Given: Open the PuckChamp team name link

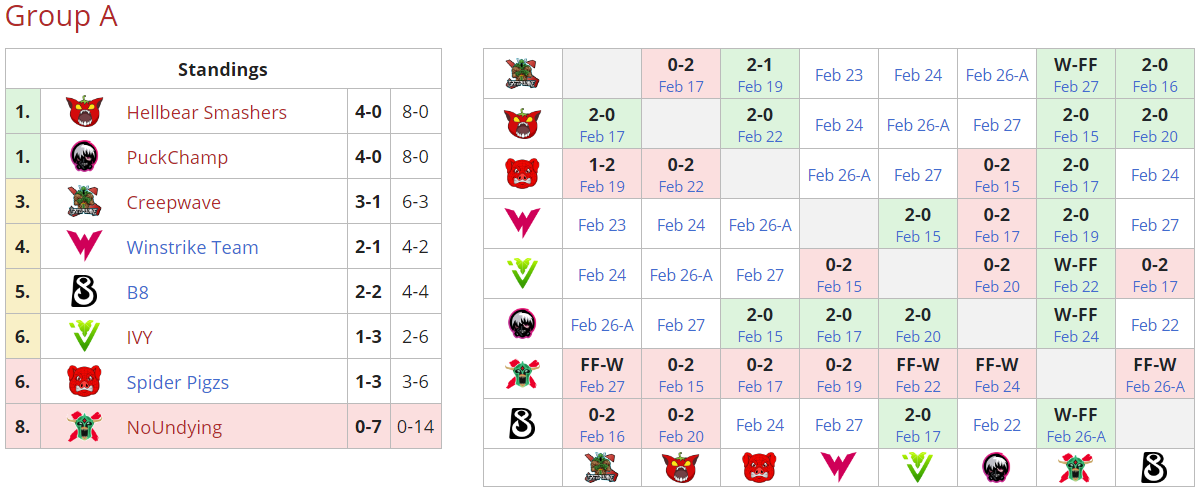Looking at the screenshot, I should 177,157.
